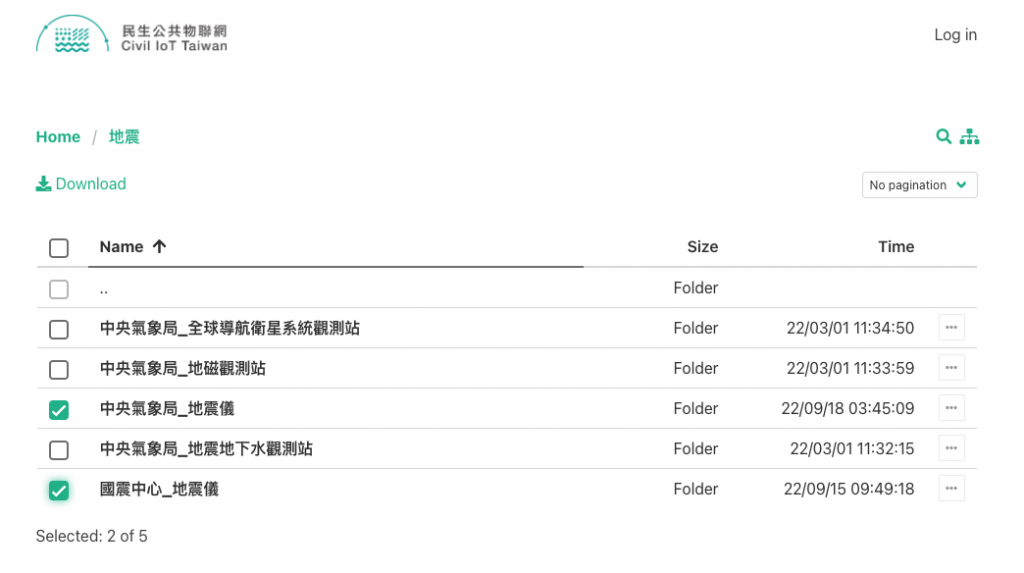Click the Download button
The image size is (1024, 573).
pyautogui.click(x=81, y=184)
